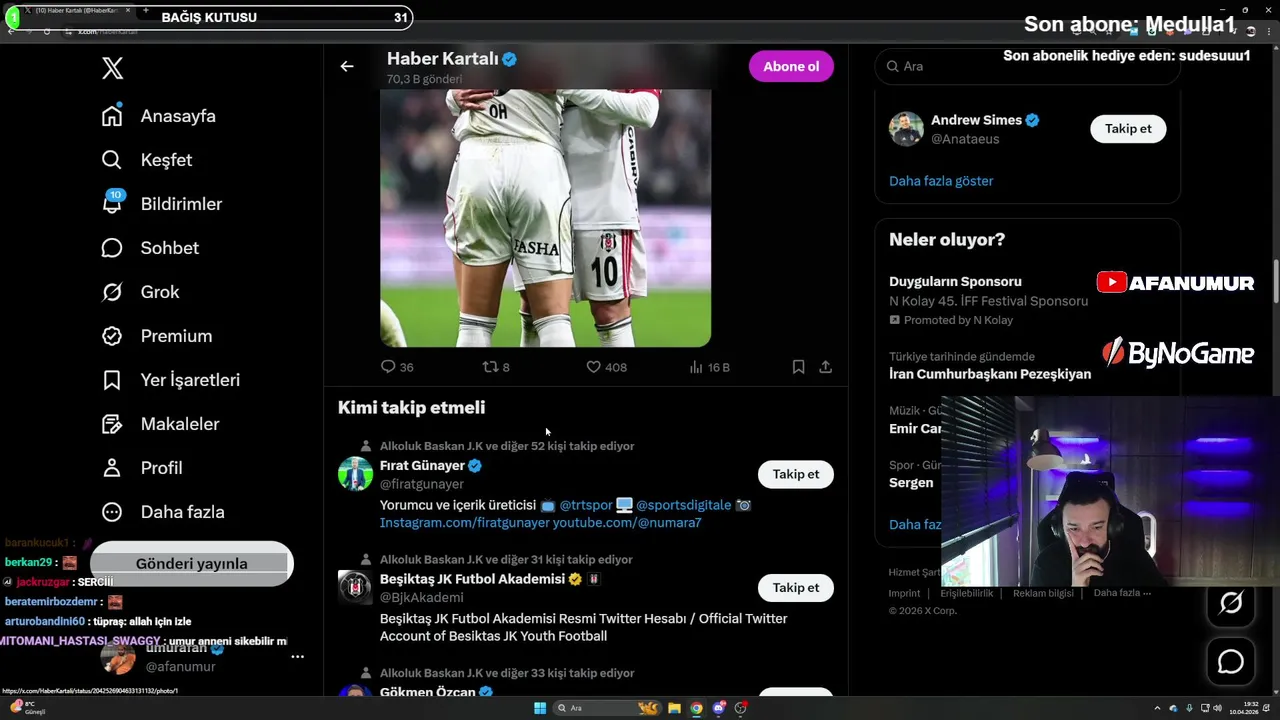Share the post via share icon
The height and width of the screenshot is (720, 1280).
(x=825, y=367)
